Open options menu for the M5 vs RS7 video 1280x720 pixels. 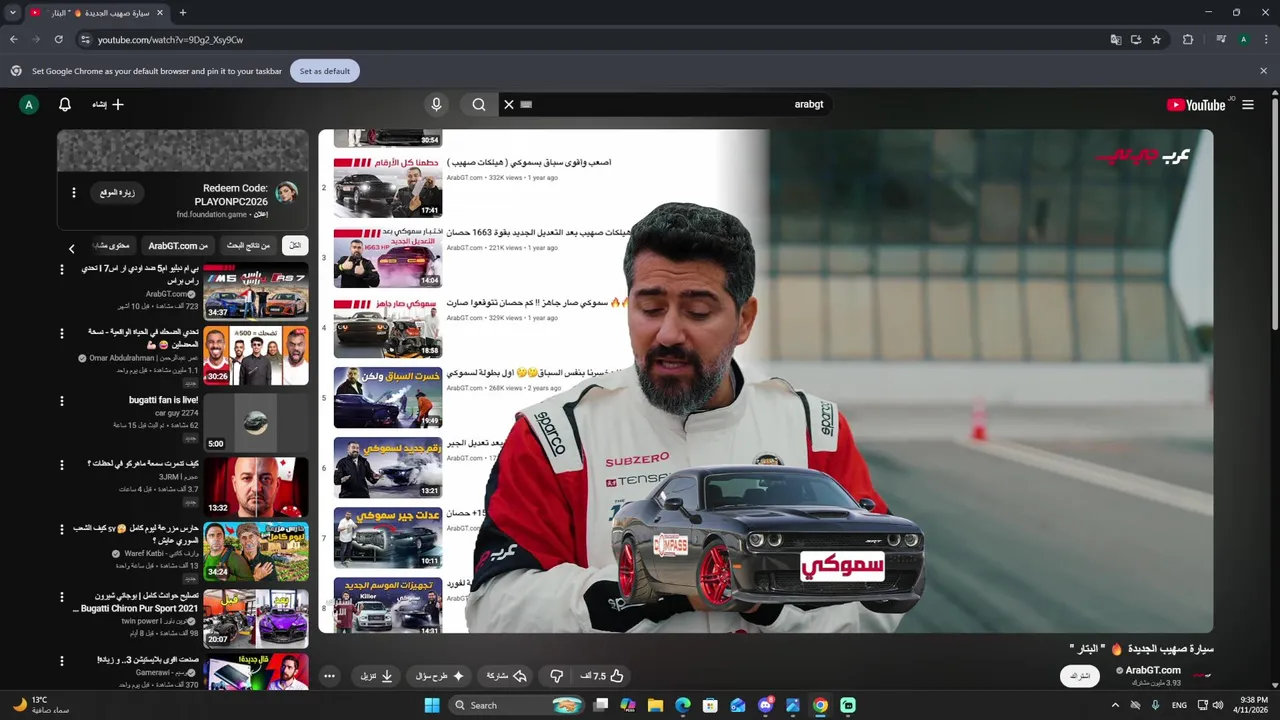tap(62, 270)
